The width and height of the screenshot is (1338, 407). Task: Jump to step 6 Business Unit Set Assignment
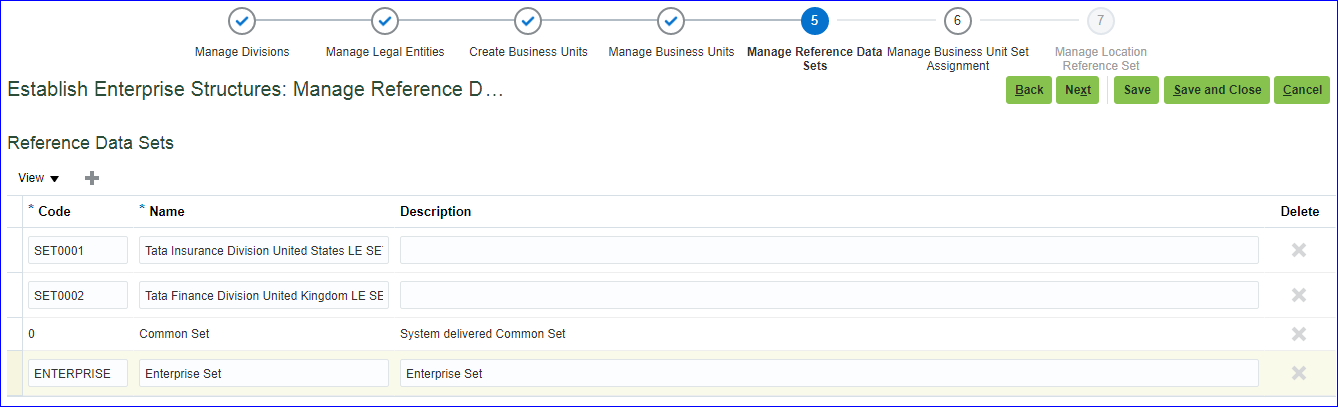957,21
